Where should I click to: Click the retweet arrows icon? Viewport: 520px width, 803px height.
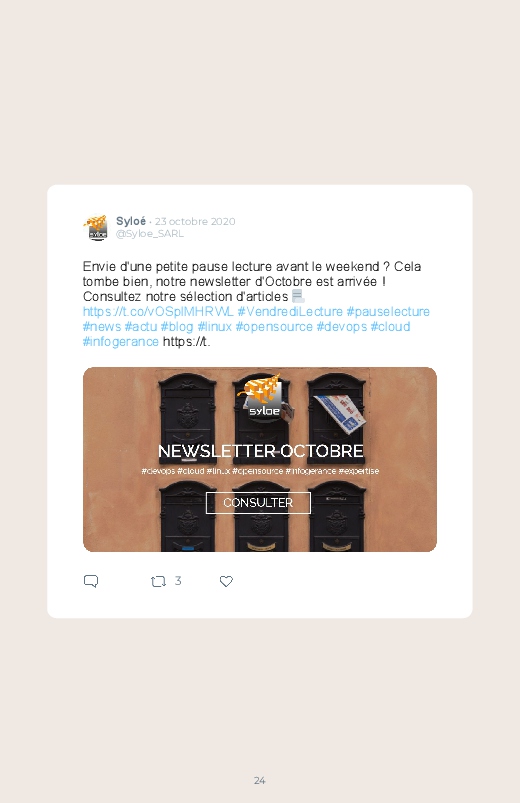[158, 581]
